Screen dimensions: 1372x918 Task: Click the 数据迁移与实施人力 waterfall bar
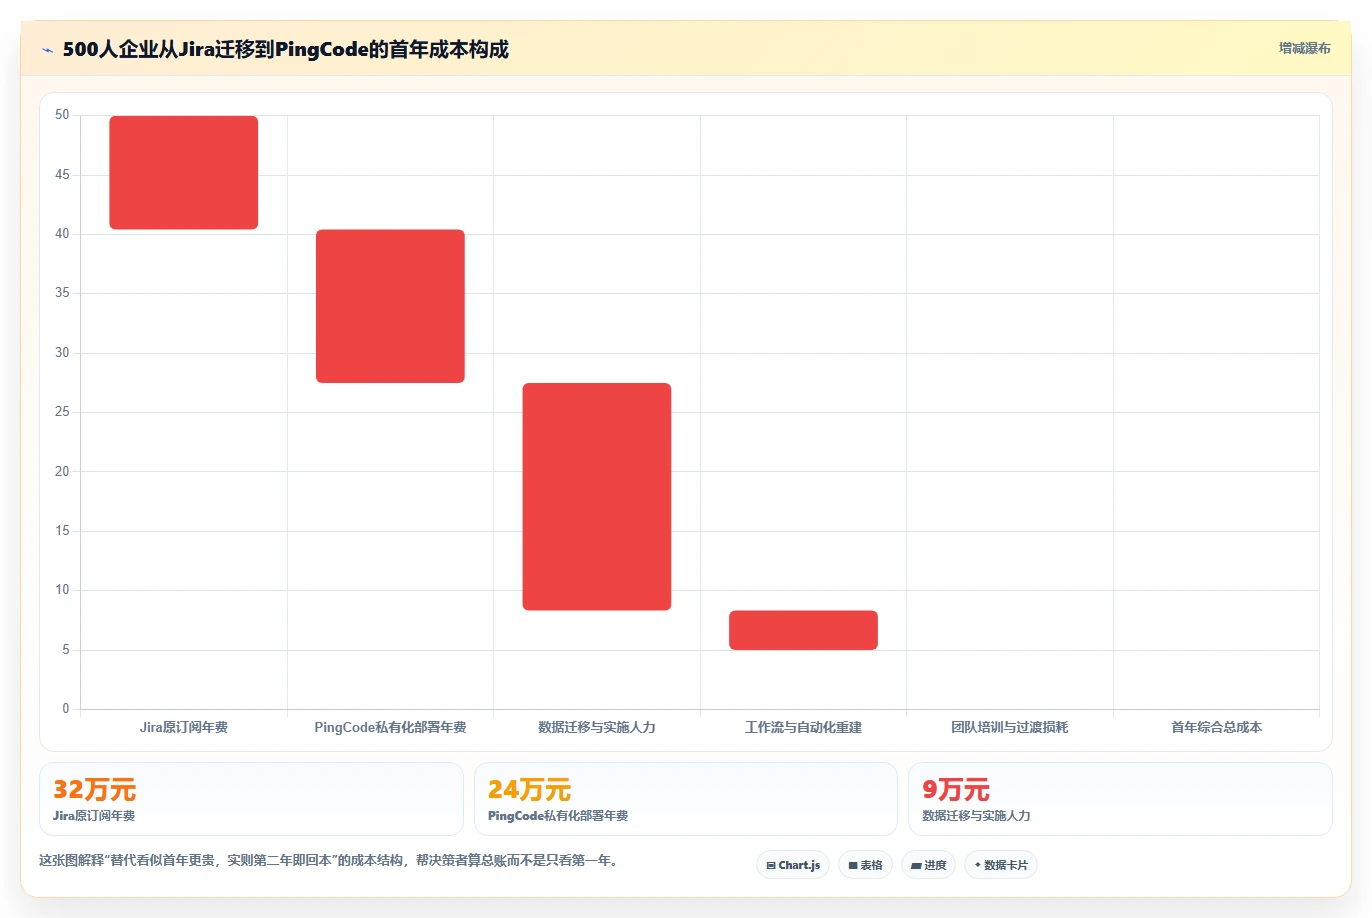pyautogui.click(x=597, y=497)
